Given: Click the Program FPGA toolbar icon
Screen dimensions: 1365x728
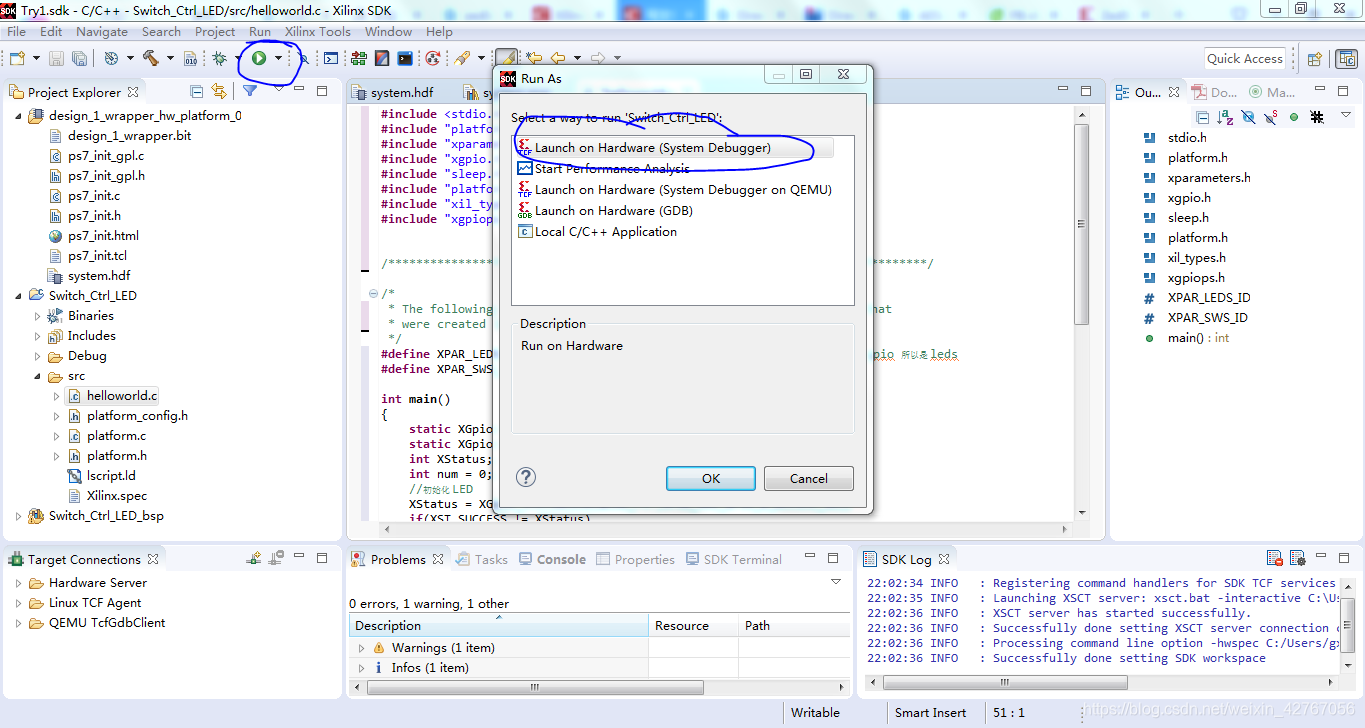Looking at the screenshot, I should [x=359, y=58].
